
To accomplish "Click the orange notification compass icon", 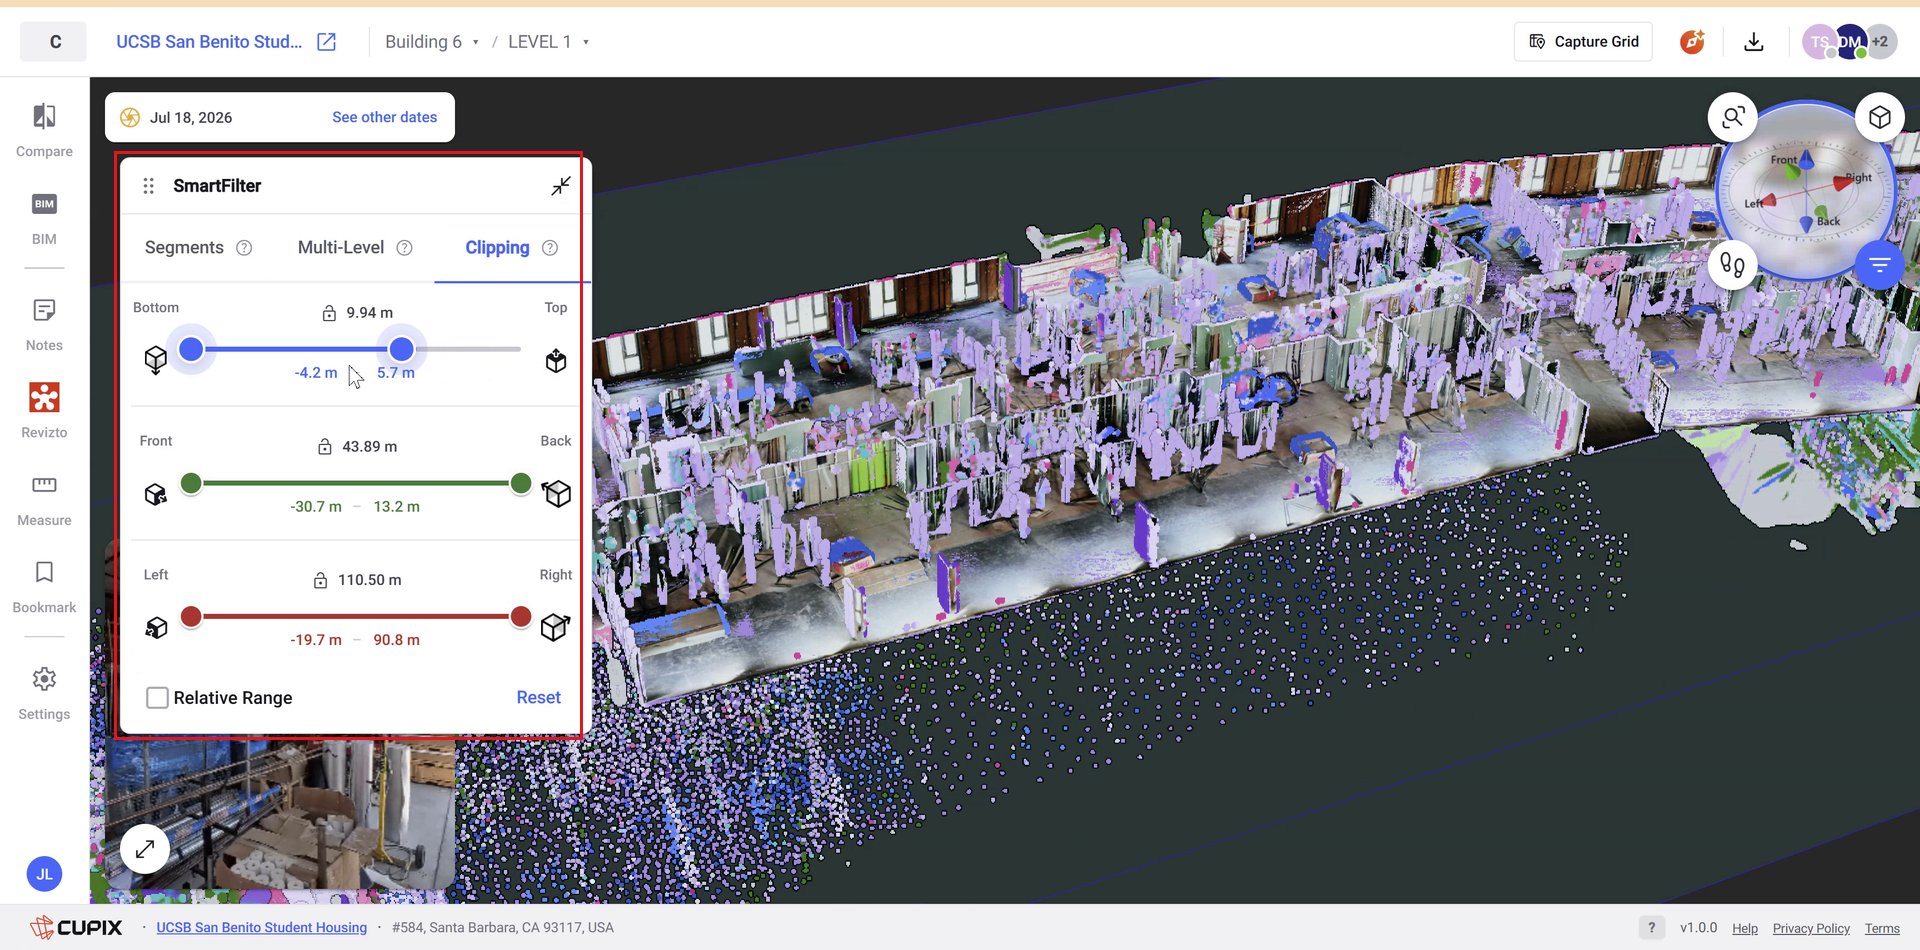I will click(1692, 42).
